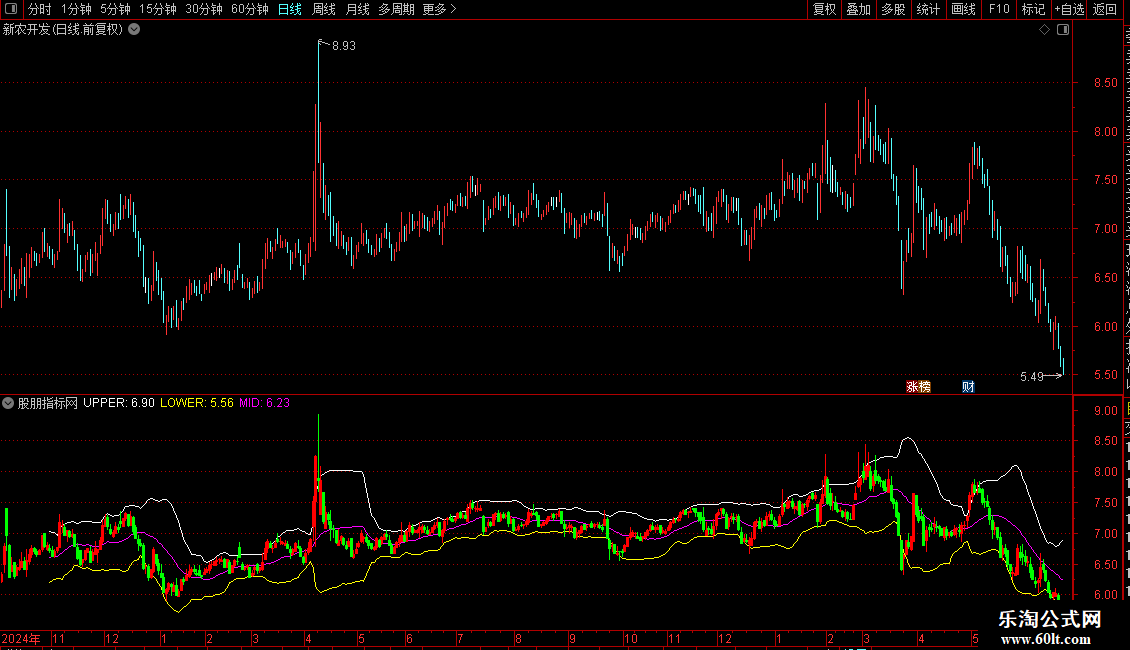This screenshot has width=1130, height=650.
Task: Open the 复权 adjustment option
Action: 824,9
